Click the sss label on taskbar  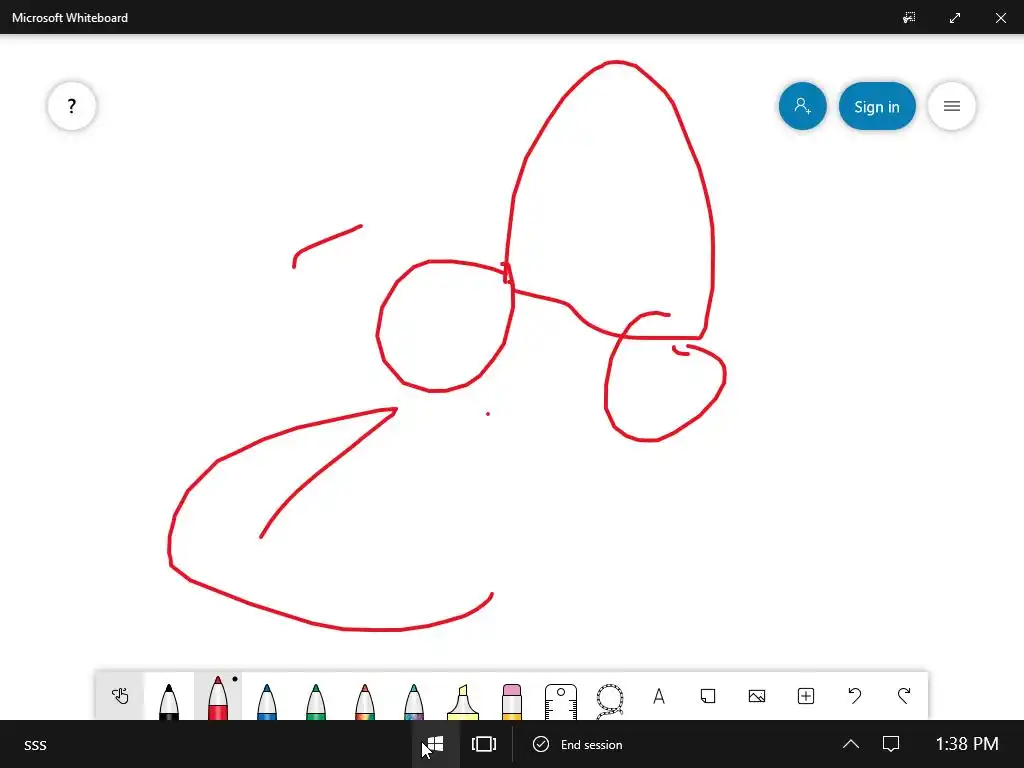(x=35, y=745)
